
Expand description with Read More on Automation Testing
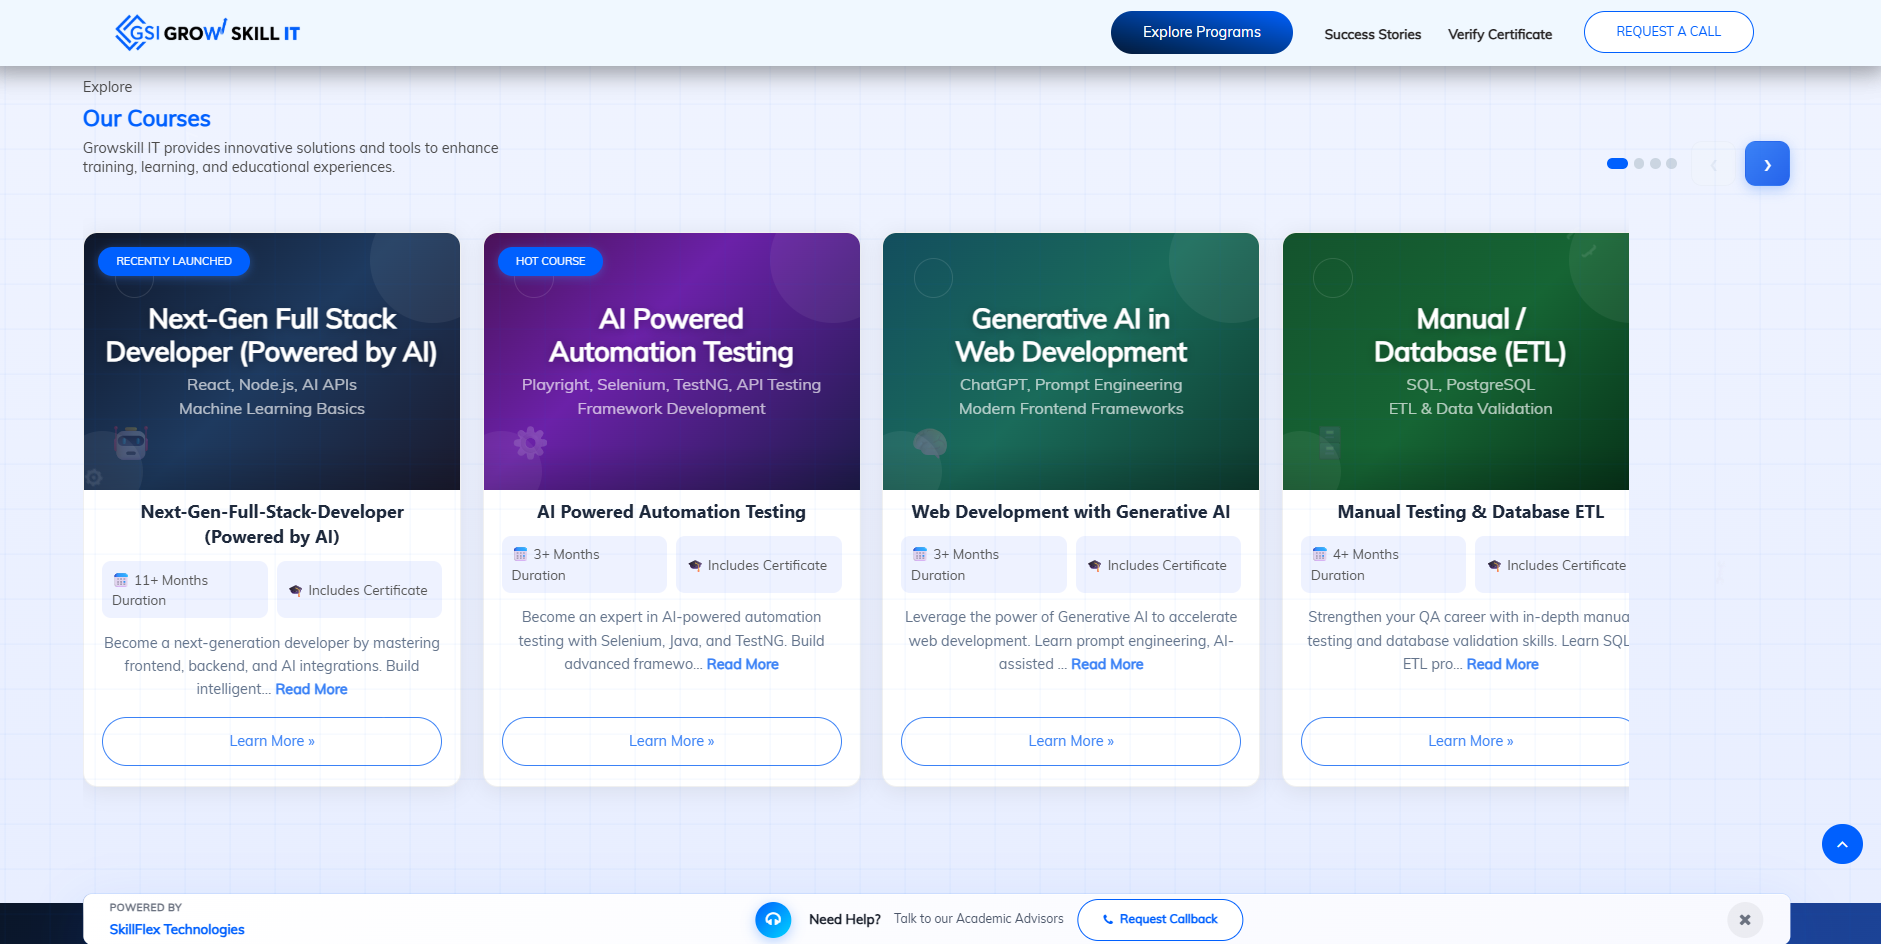742,664
